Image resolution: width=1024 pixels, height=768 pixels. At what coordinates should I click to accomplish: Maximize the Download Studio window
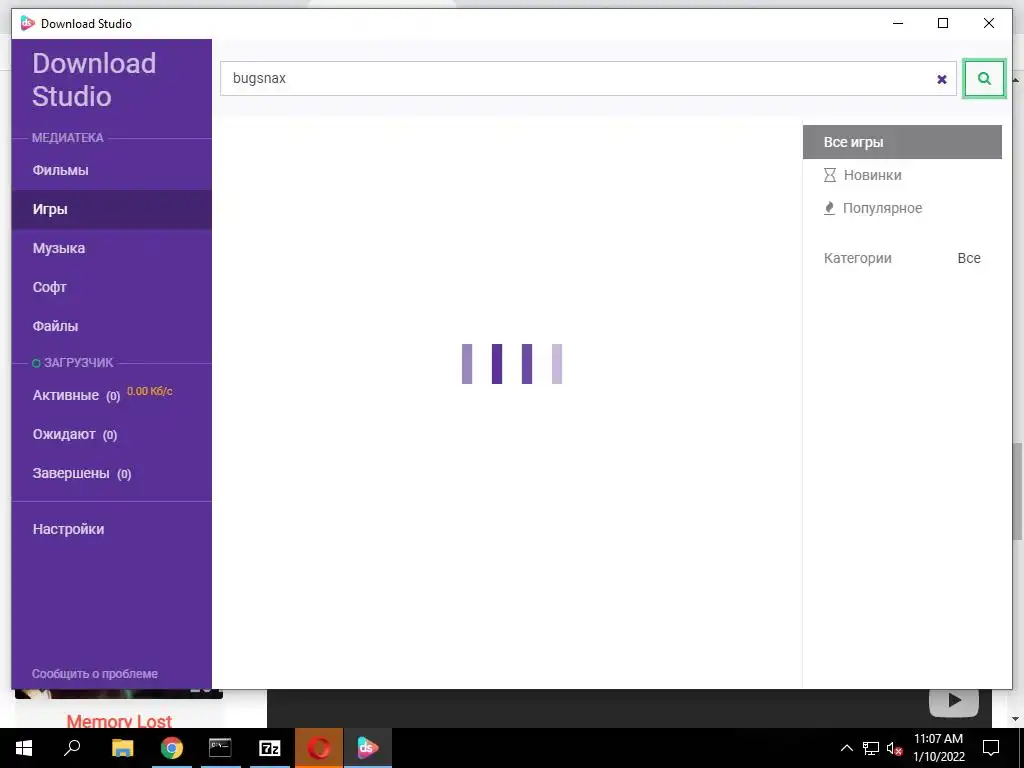[943, 24]
